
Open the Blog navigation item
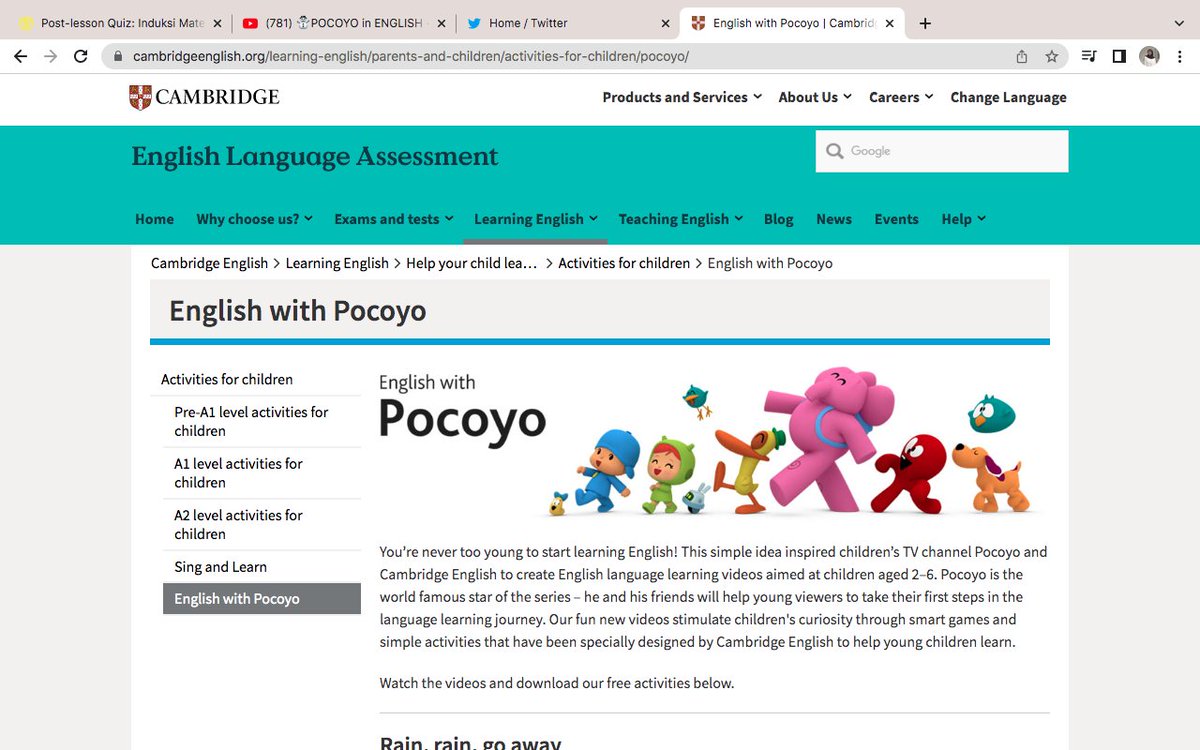tap(779, 219)
